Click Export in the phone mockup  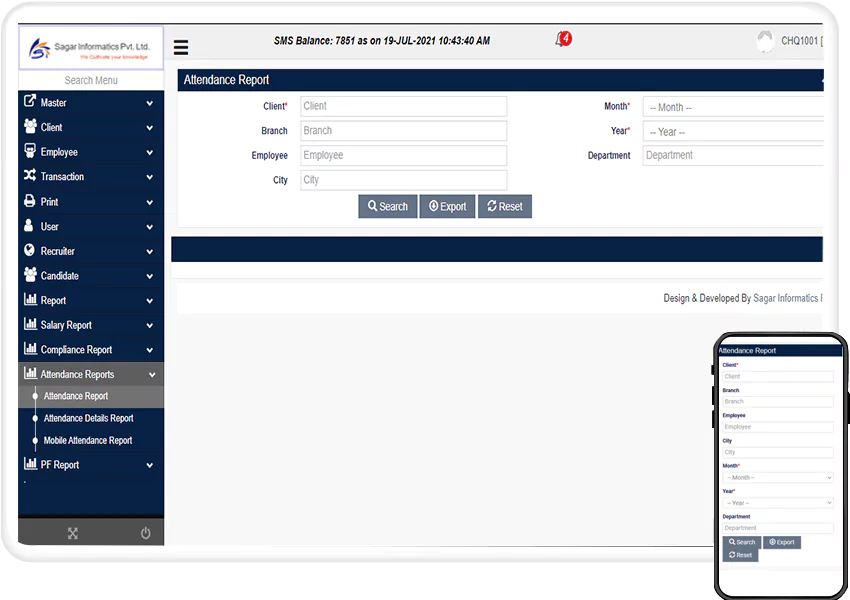tap(782, 542)
